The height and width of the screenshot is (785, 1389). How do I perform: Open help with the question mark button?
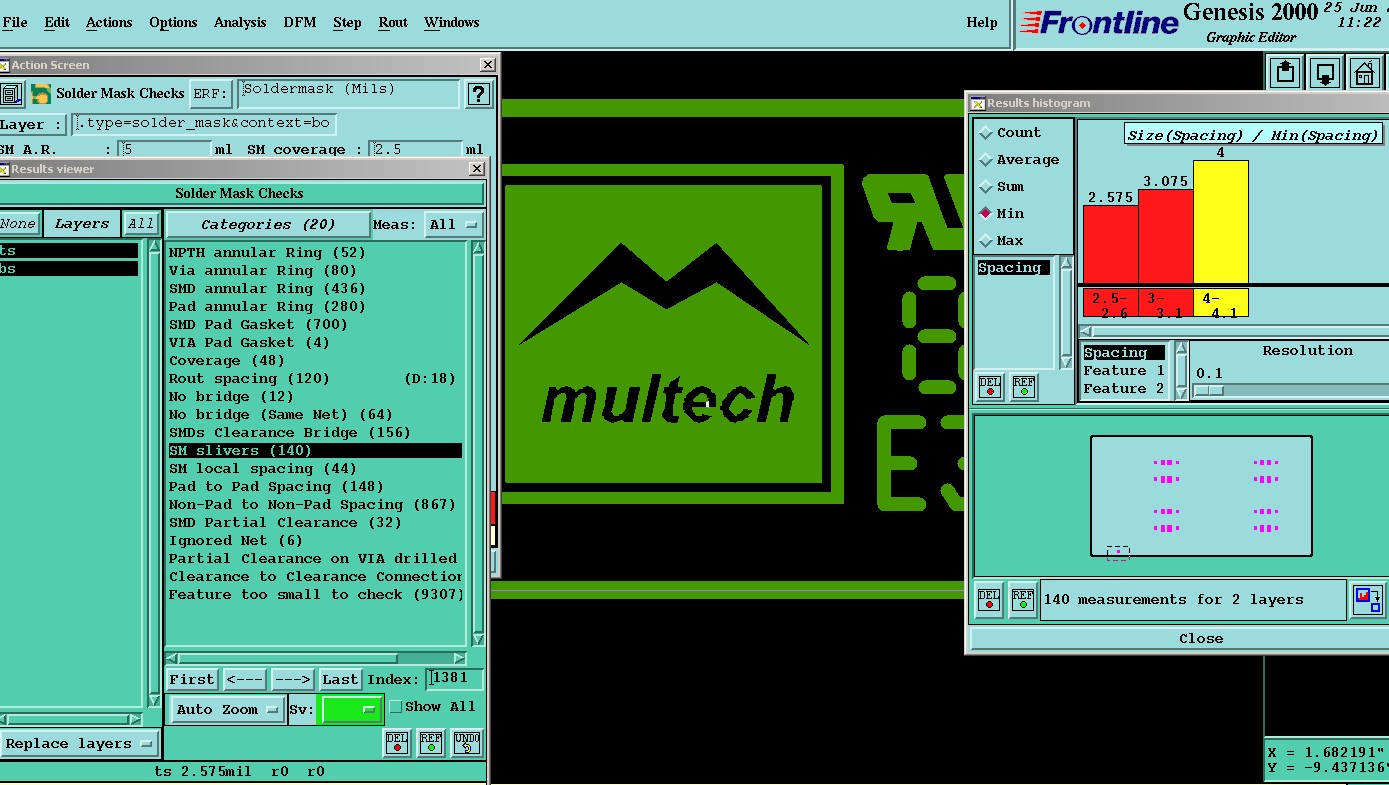[x=478, y=94]
